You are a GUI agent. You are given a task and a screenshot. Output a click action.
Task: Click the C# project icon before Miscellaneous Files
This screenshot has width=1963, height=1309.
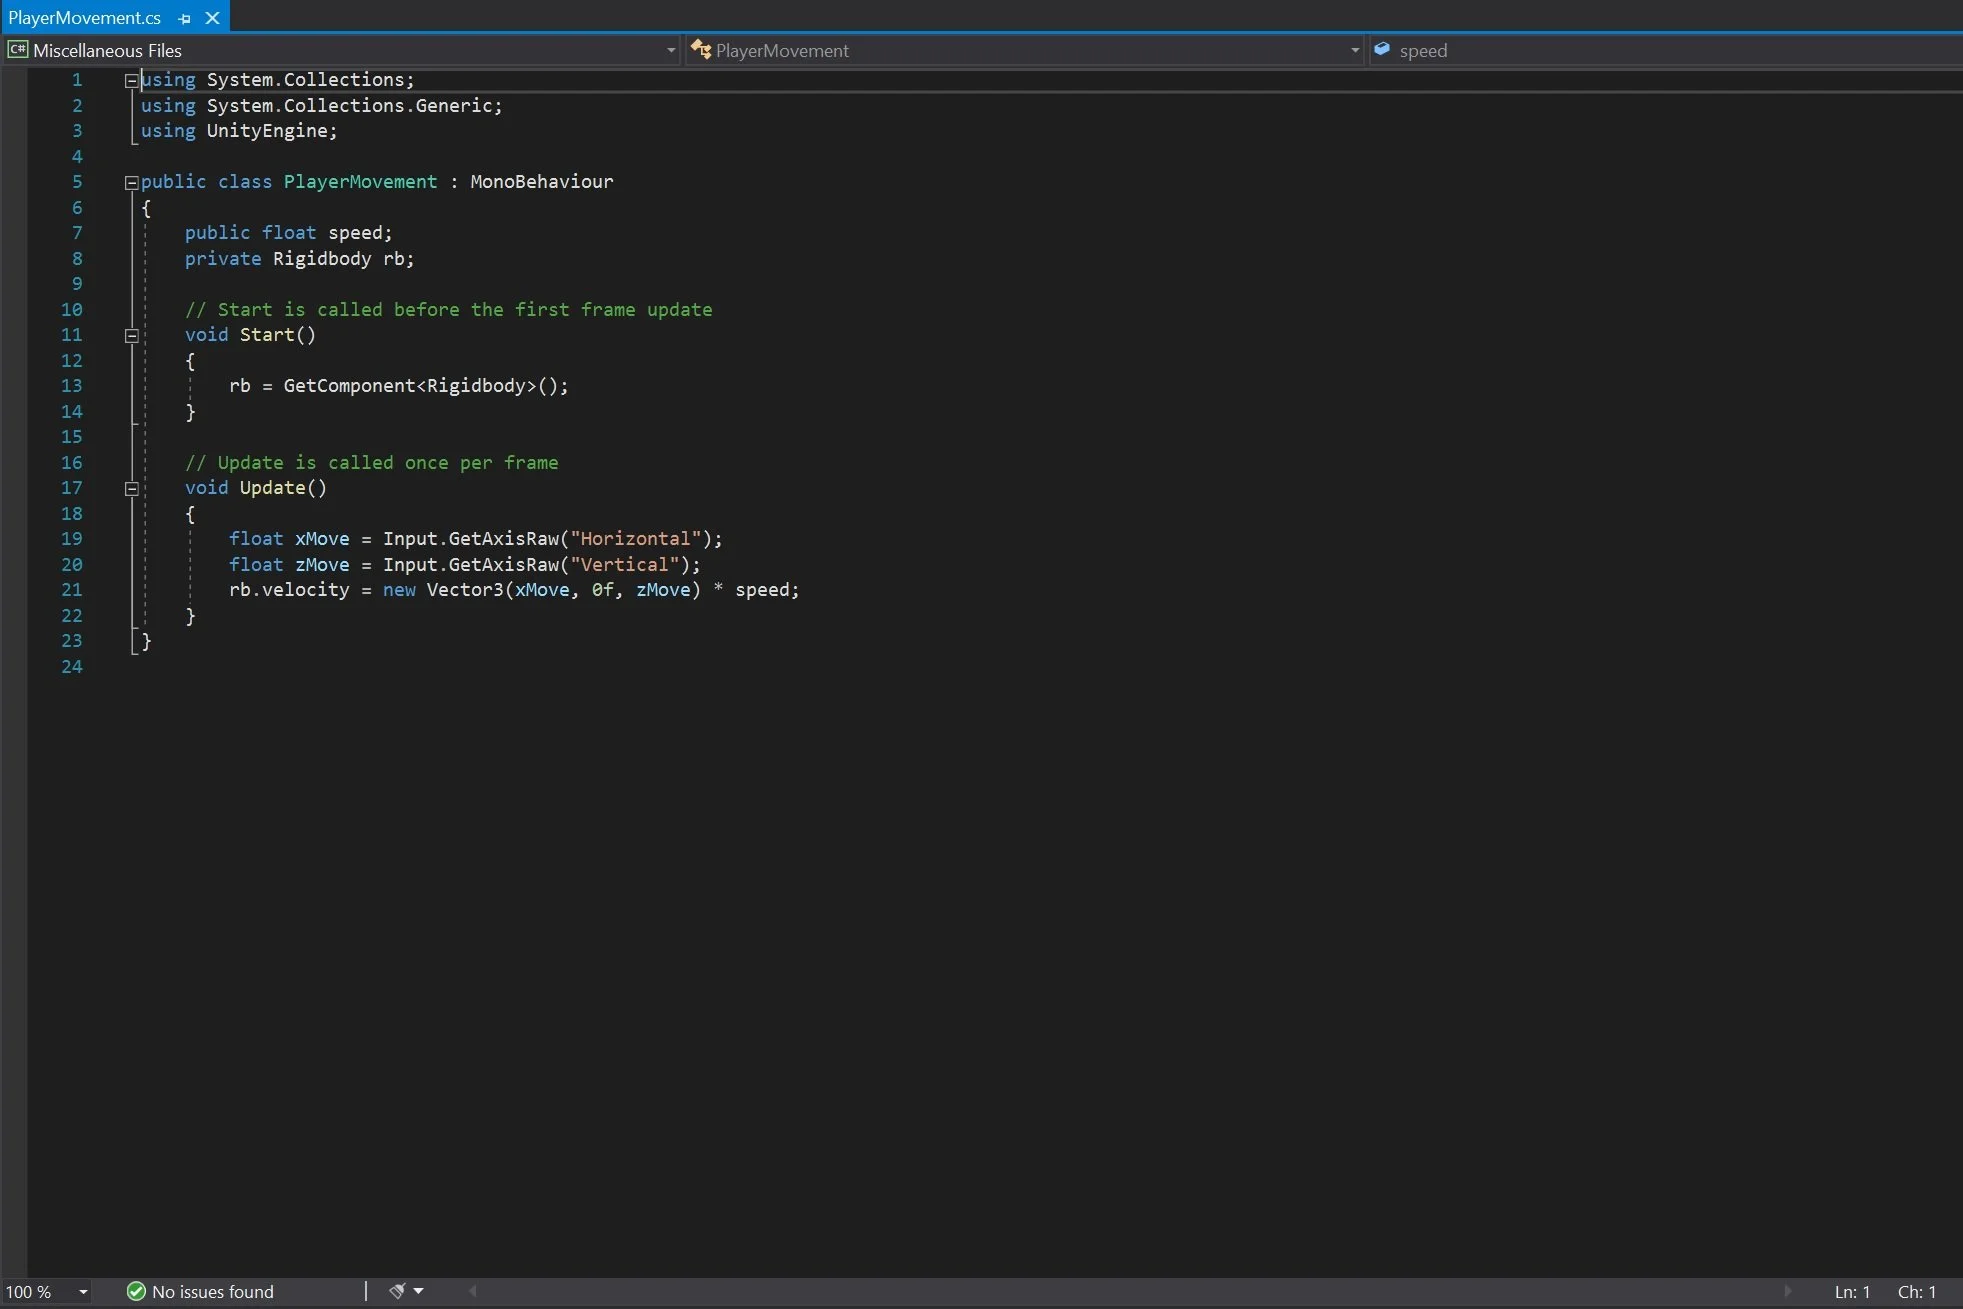[17, 49]
